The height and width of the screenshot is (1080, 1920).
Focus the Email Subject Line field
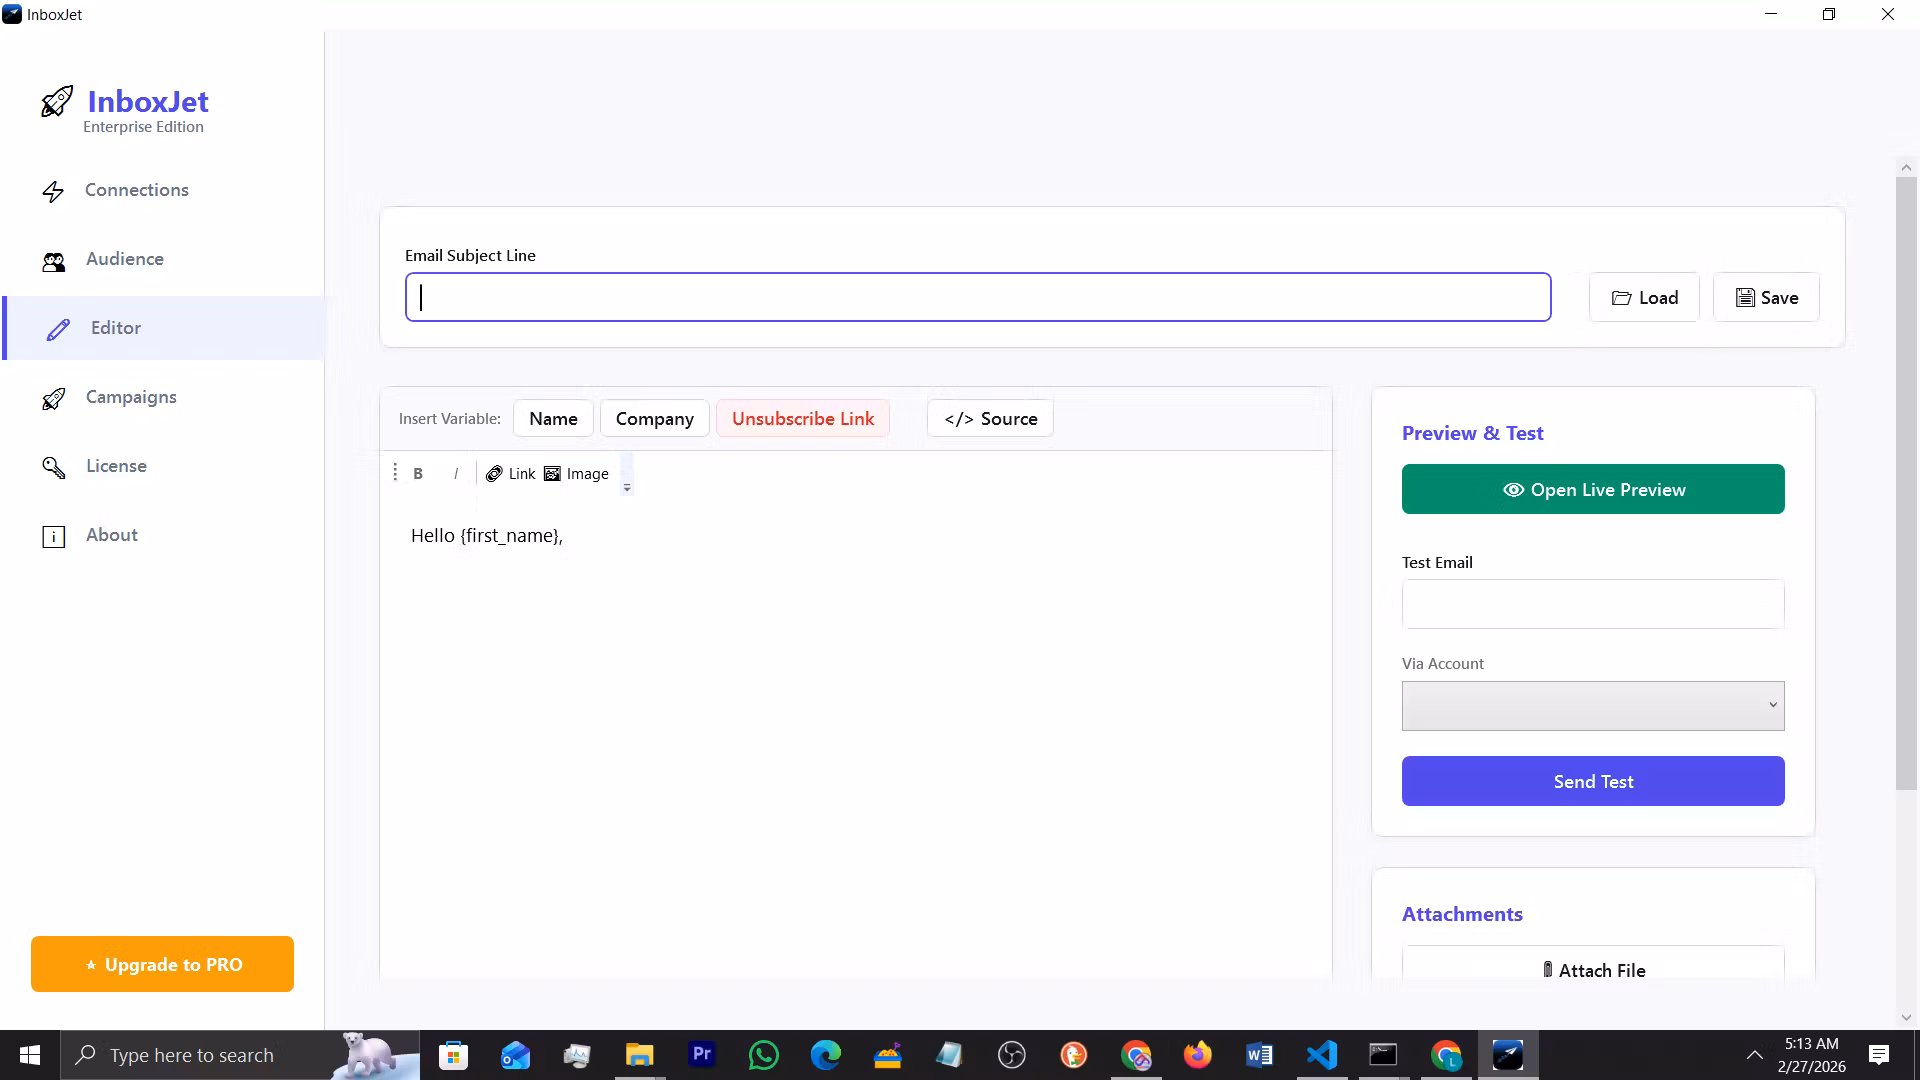click(978, 297)
